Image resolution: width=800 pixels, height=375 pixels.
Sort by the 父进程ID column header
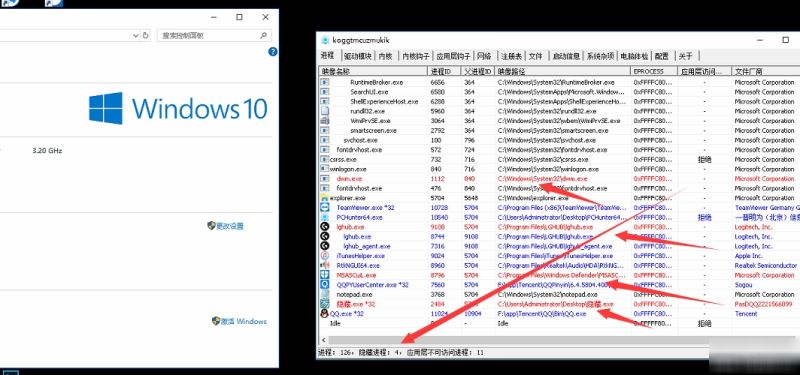pyautogui.click(x=478, y=71)
